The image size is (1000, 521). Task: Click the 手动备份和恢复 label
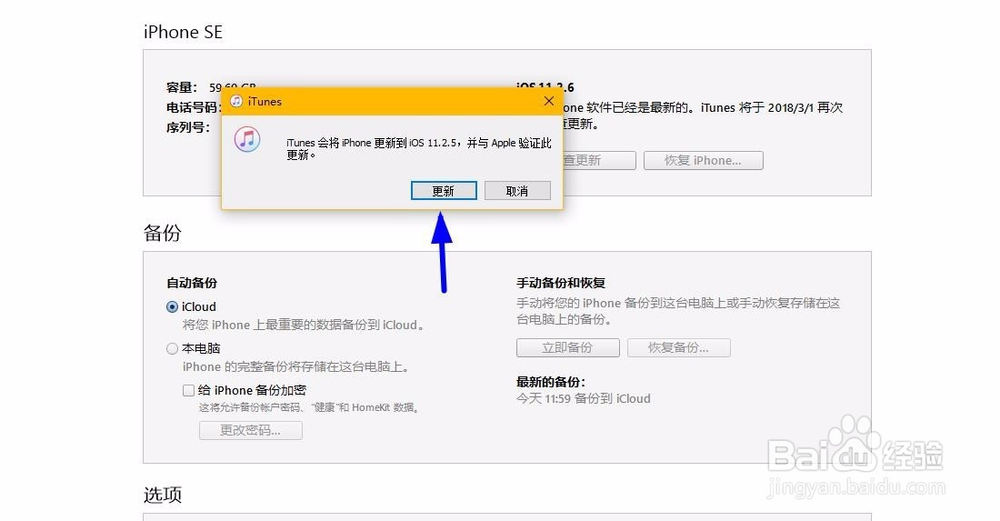point(561,283)
